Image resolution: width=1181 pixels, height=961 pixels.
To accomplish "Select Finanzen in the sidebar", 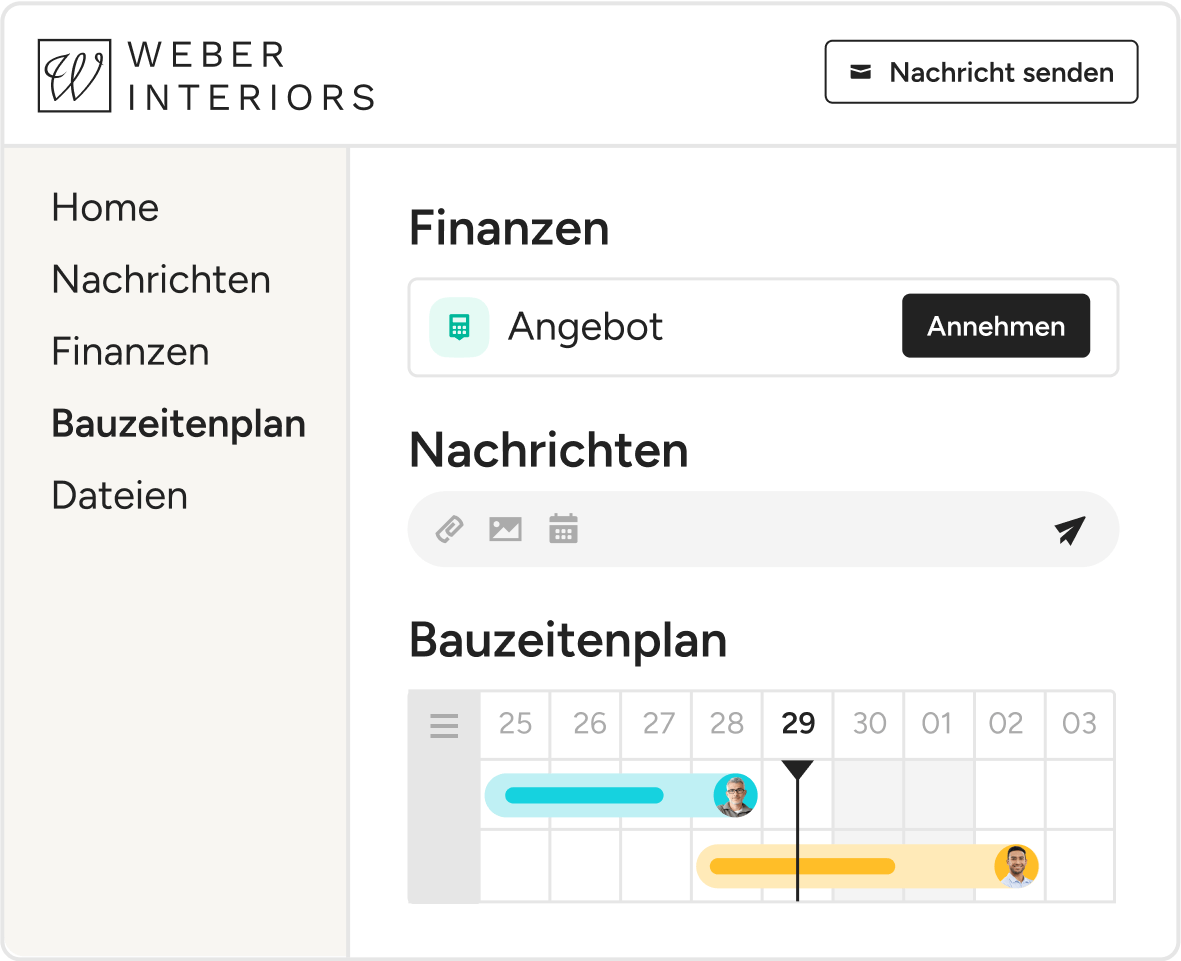I will coord(130,352).
